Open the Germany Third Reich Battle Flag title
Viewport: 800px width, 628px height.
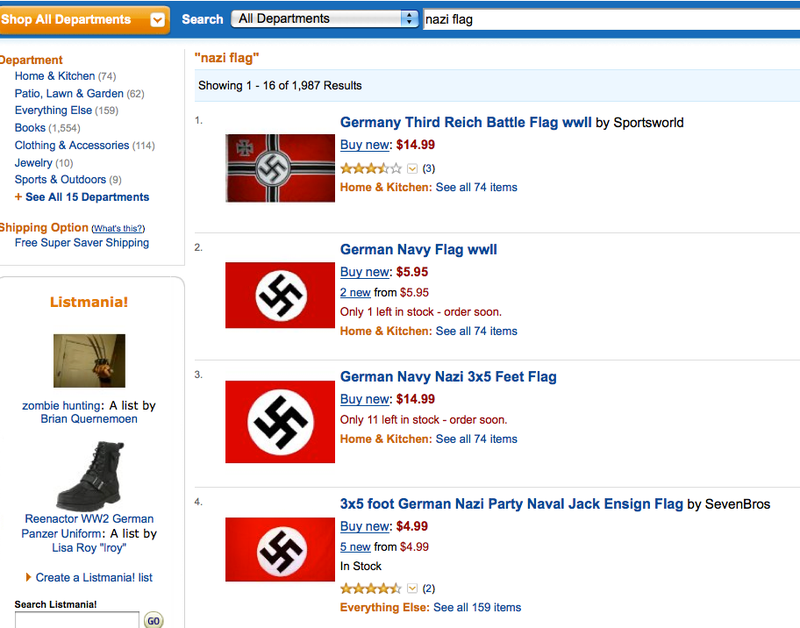coord(466,122)
